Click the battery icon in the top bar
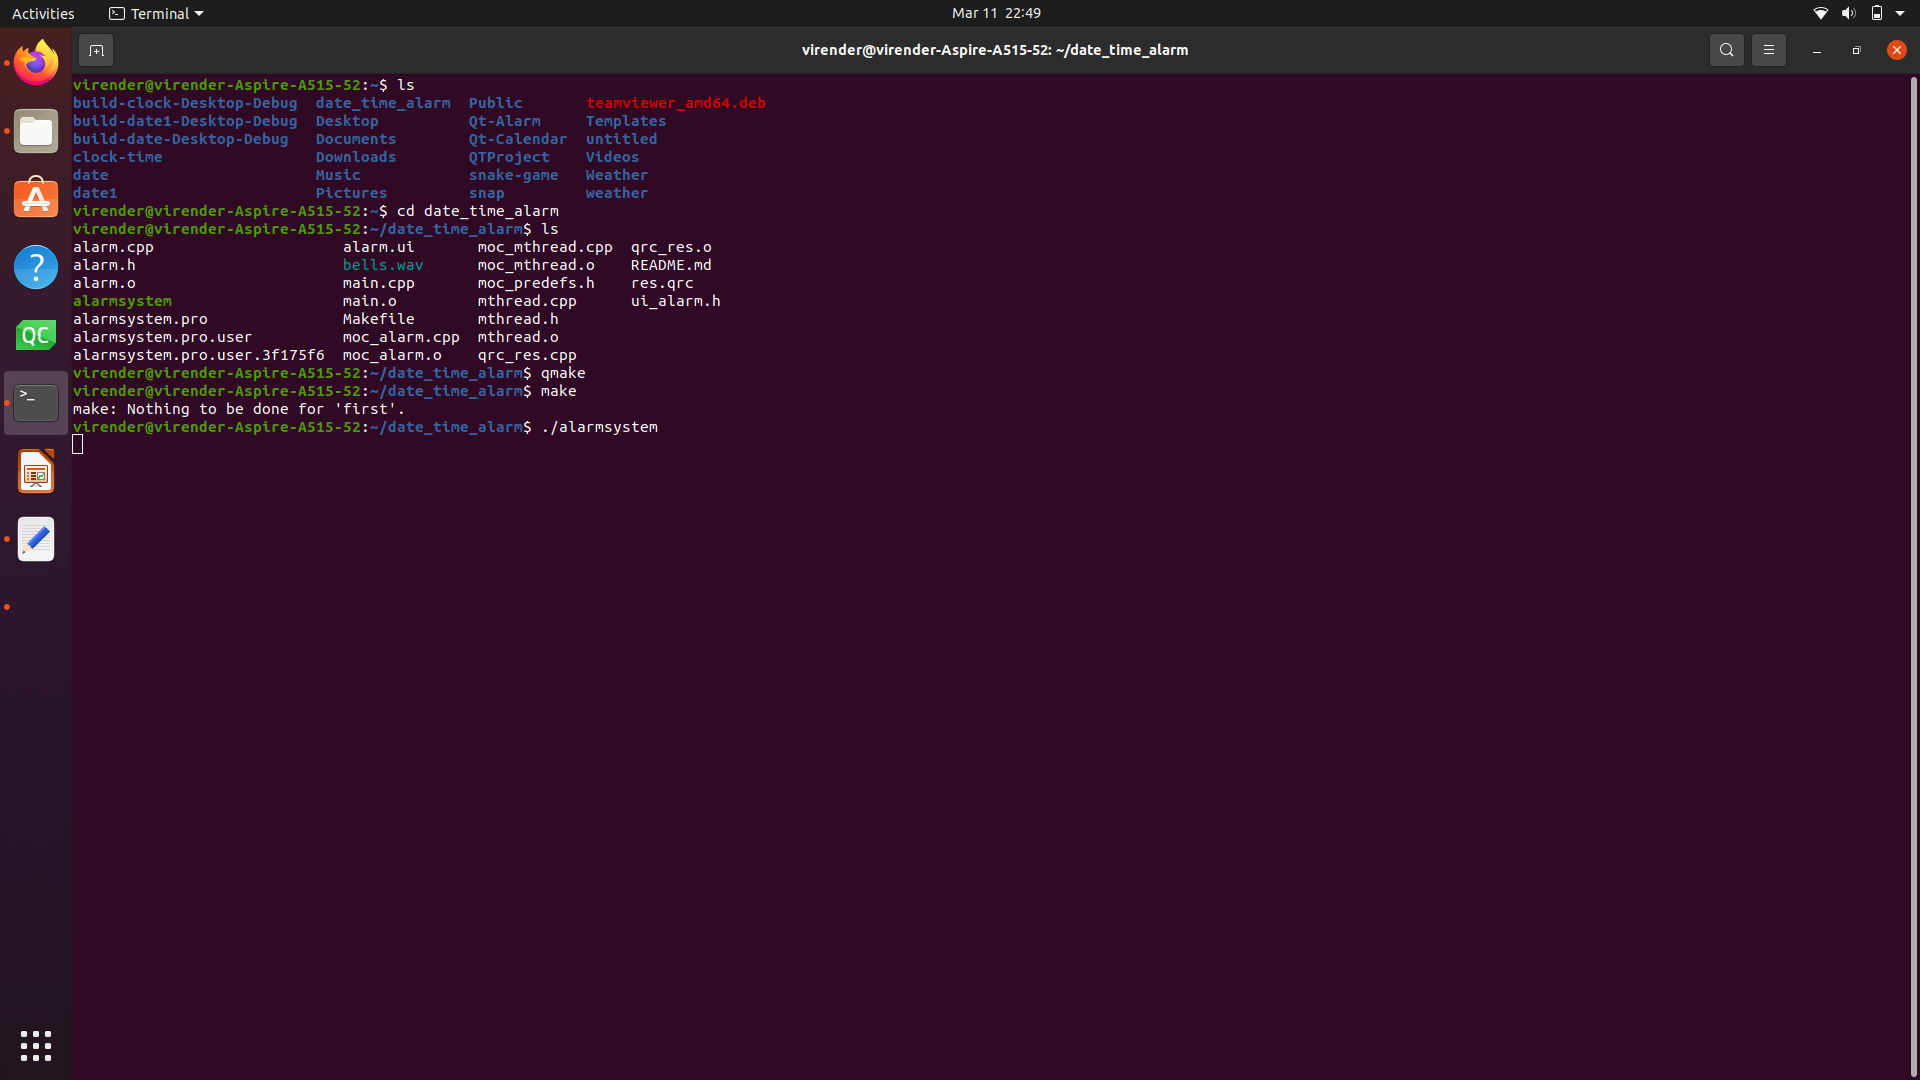Image resolution: width=1920 pixels, height=1080 pixels. [1878, 13]
